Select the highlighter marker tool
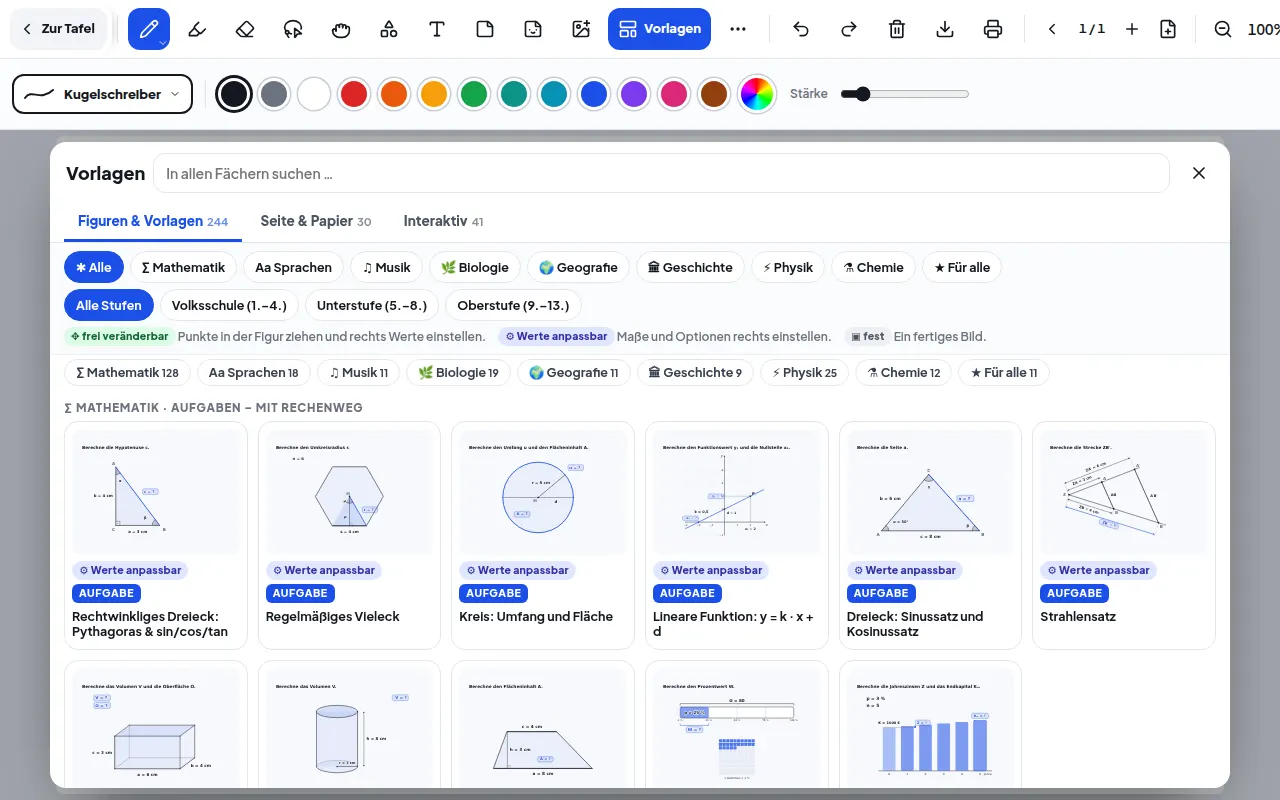1280x800 pixels. [197, 29]
